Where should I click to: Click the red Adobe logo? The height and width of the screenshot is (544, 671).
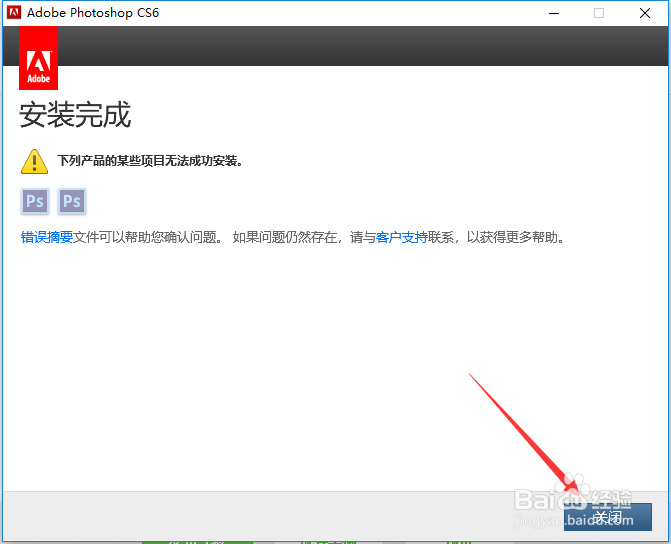[39, 58]
